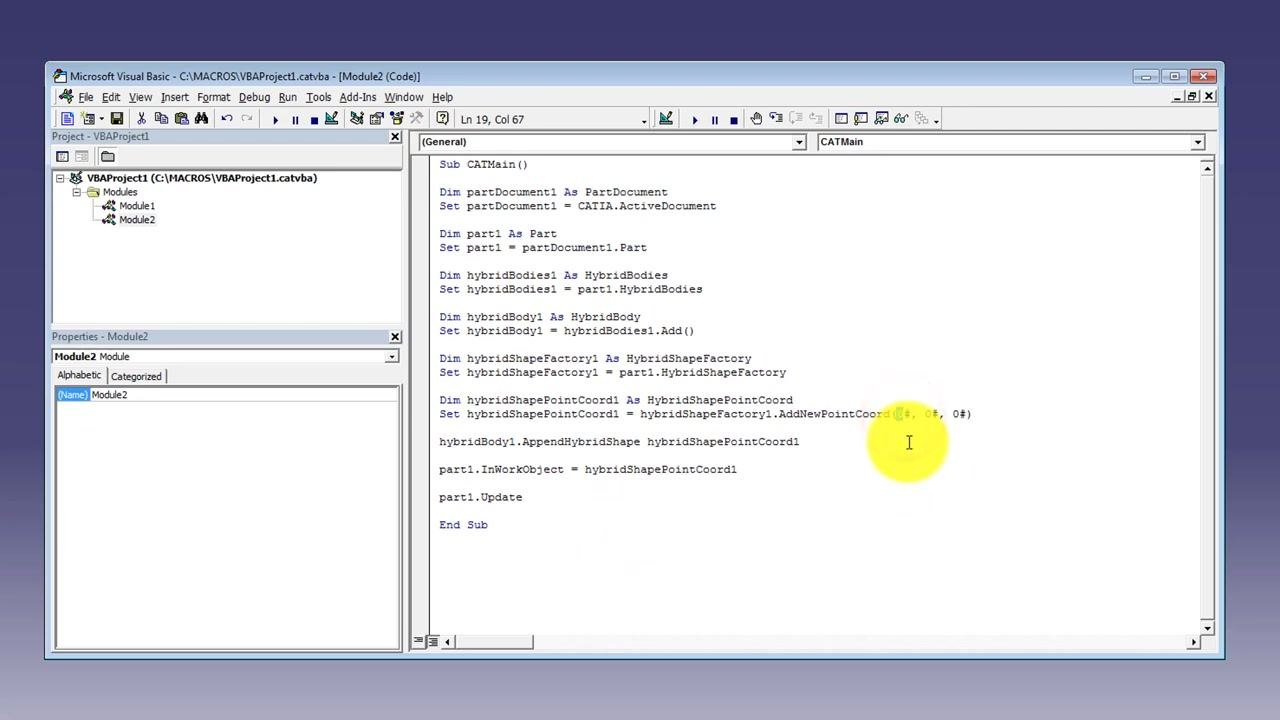Toggle breakpoint with the hand icon
This screenshot has width=1280, height=720.
pos(757,119)
